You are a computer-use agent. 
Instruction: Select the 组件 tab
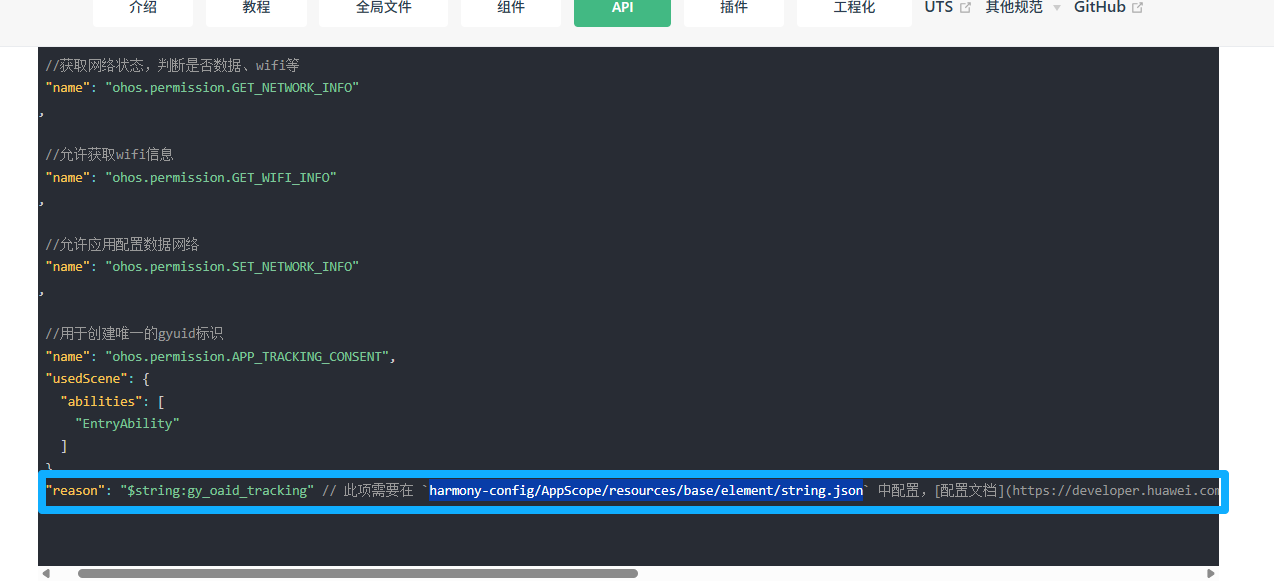pos(511,10)
